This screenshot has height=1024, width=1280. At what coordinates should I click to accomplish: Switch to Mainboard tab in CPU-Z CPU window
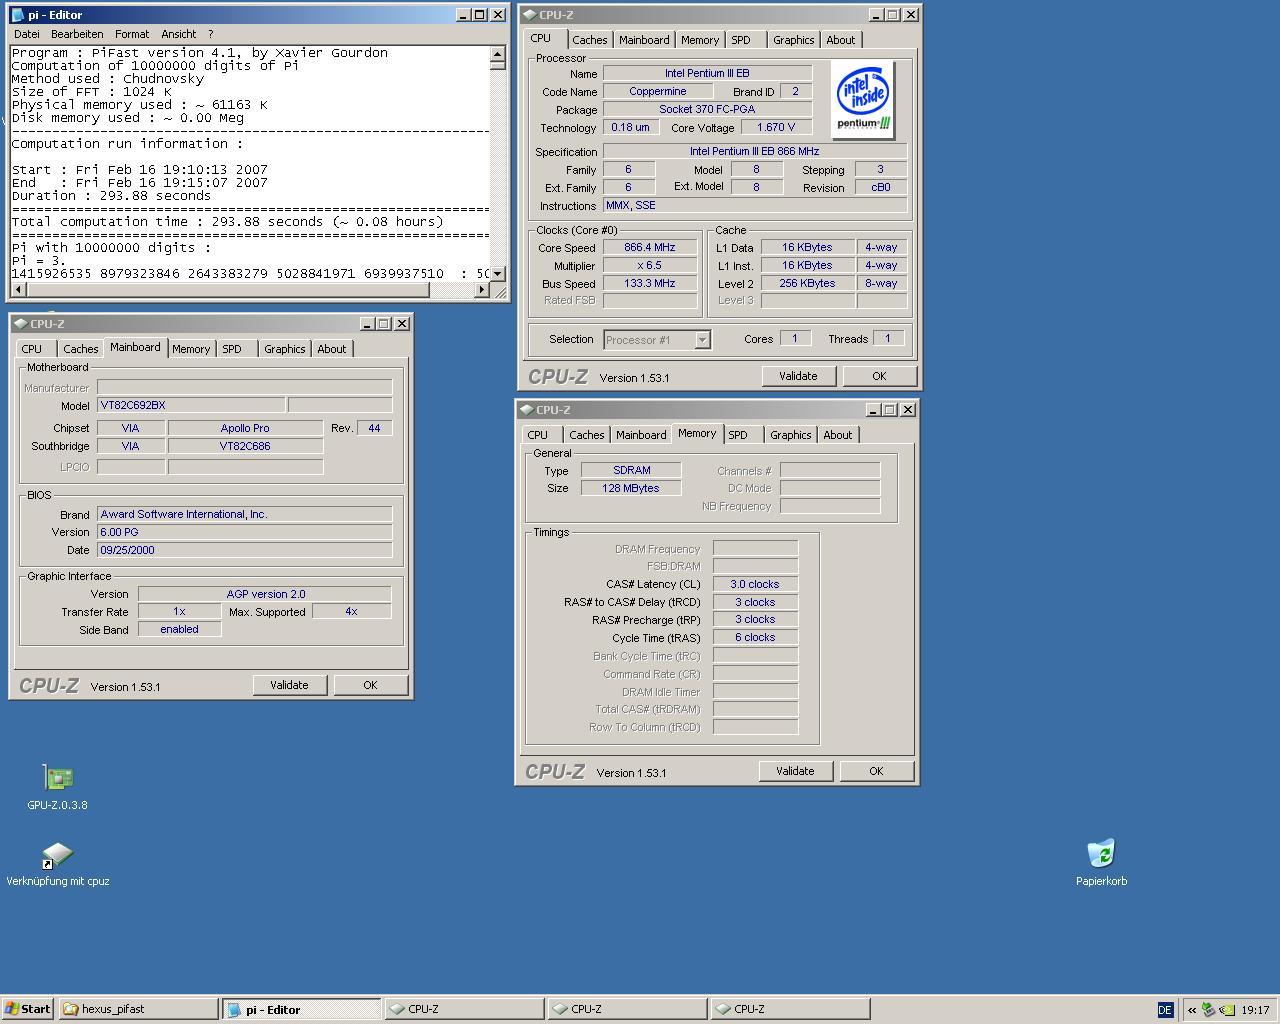[x=644, y=40]
